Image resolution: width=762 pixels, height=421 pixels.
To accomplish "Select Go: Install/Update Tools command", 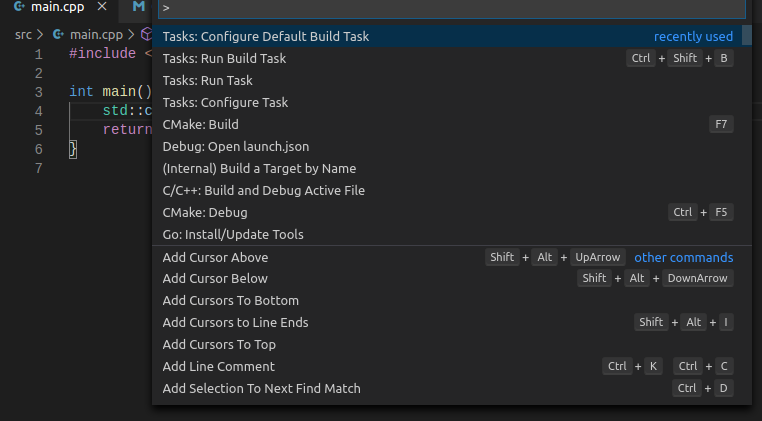I will click(x=233, y=234).
